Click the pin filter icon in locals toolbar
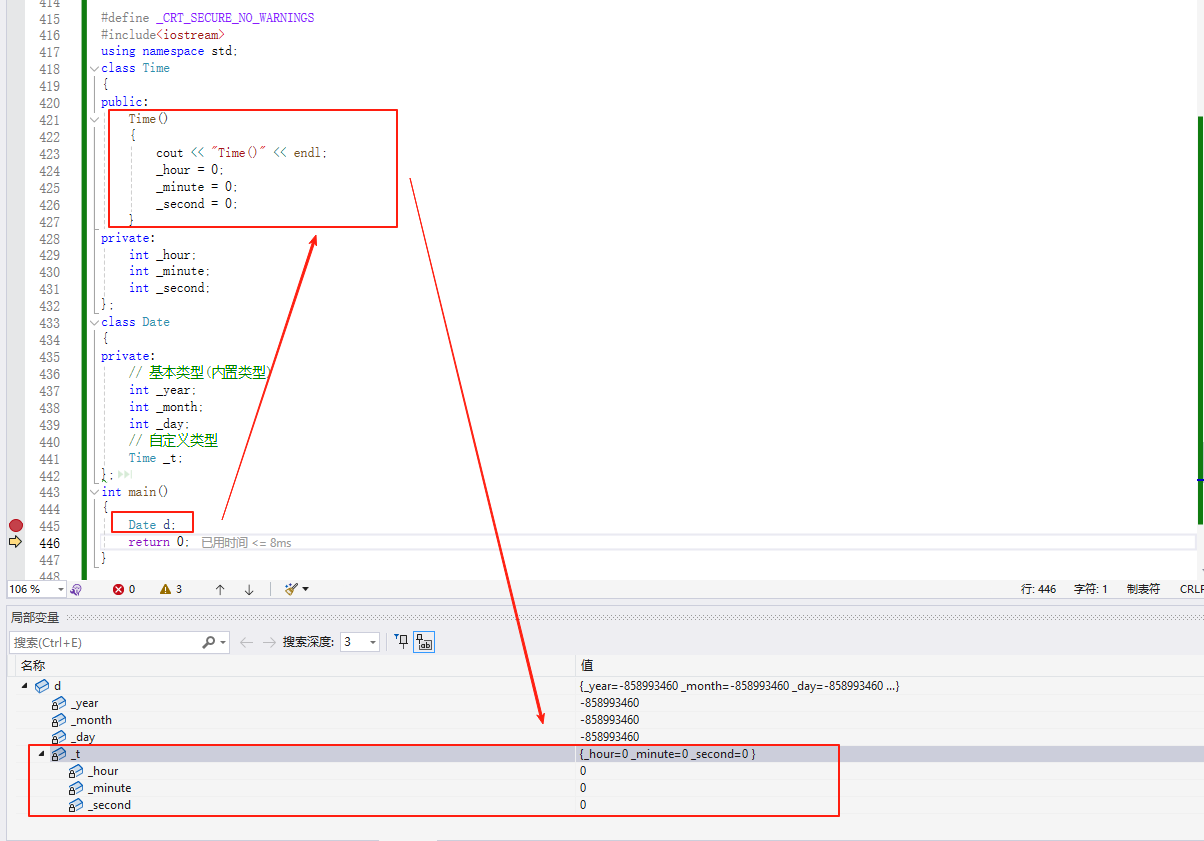The image size is (1204, 841). pyautogui.click(x=402, y=642)
